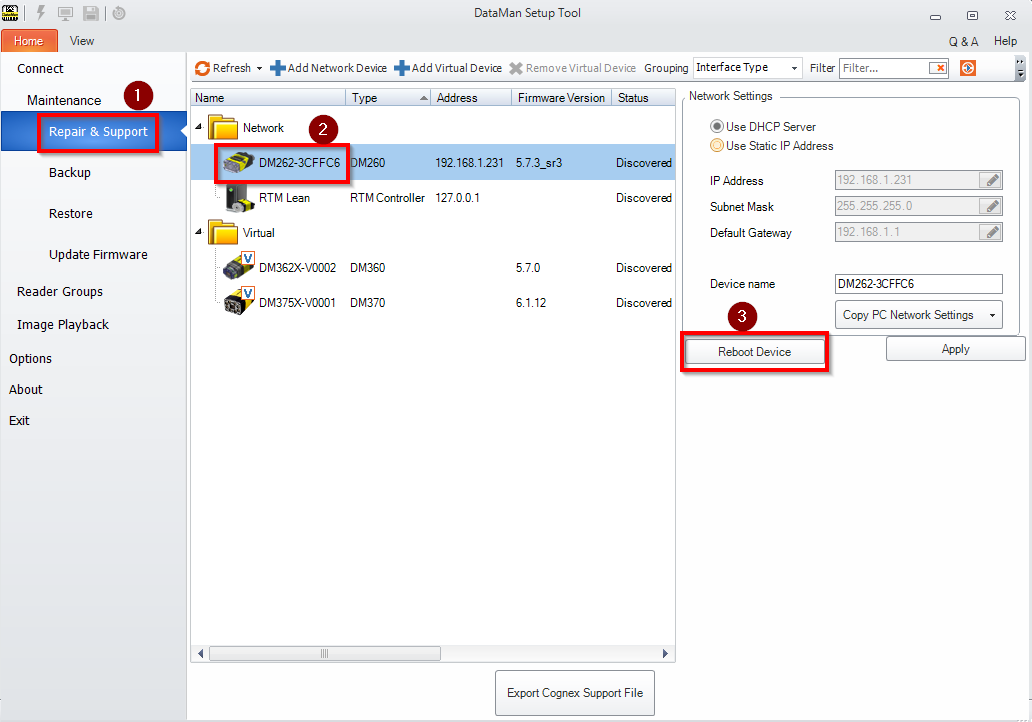Viewport: 1032px width, 722px height.
Task: Click the Reboot Device button
Action: (x=754, y=352)
